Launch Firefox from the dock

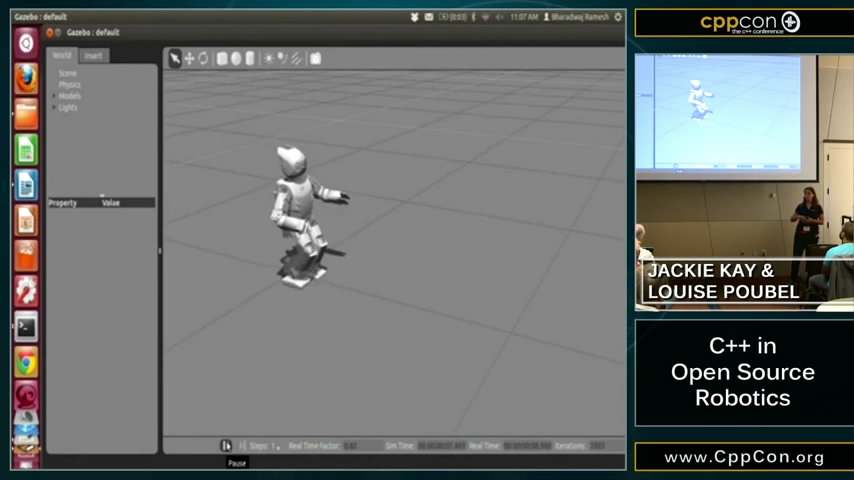point(26,78)
